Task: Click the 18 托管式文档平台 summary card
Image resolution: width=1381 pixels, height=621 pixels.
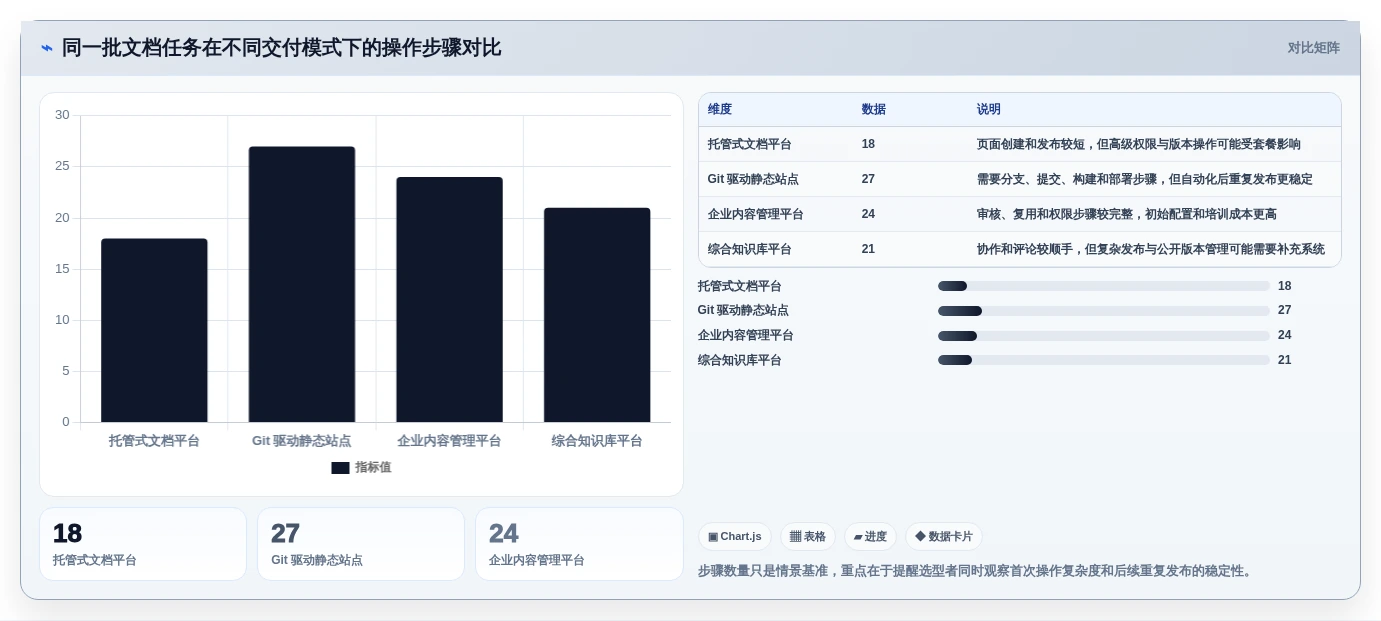Action: pos(143,544)
